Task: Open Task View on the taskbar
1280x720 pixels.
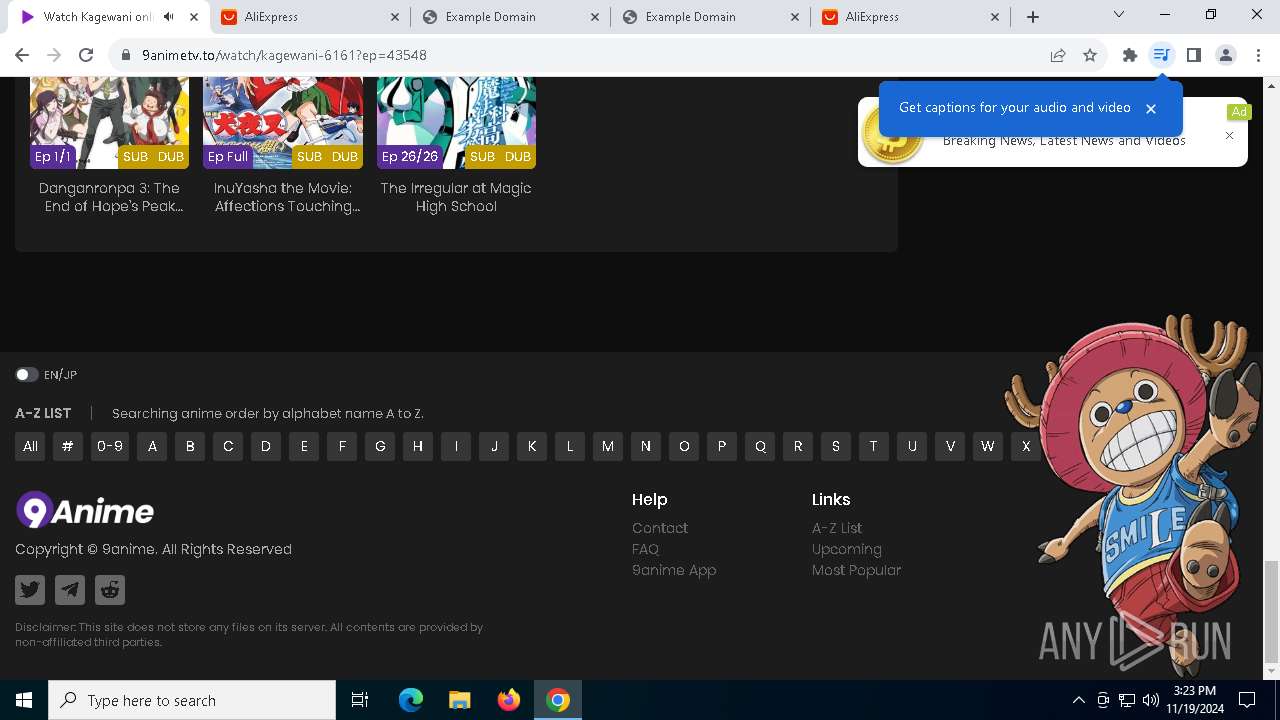Action: [360, 700]
